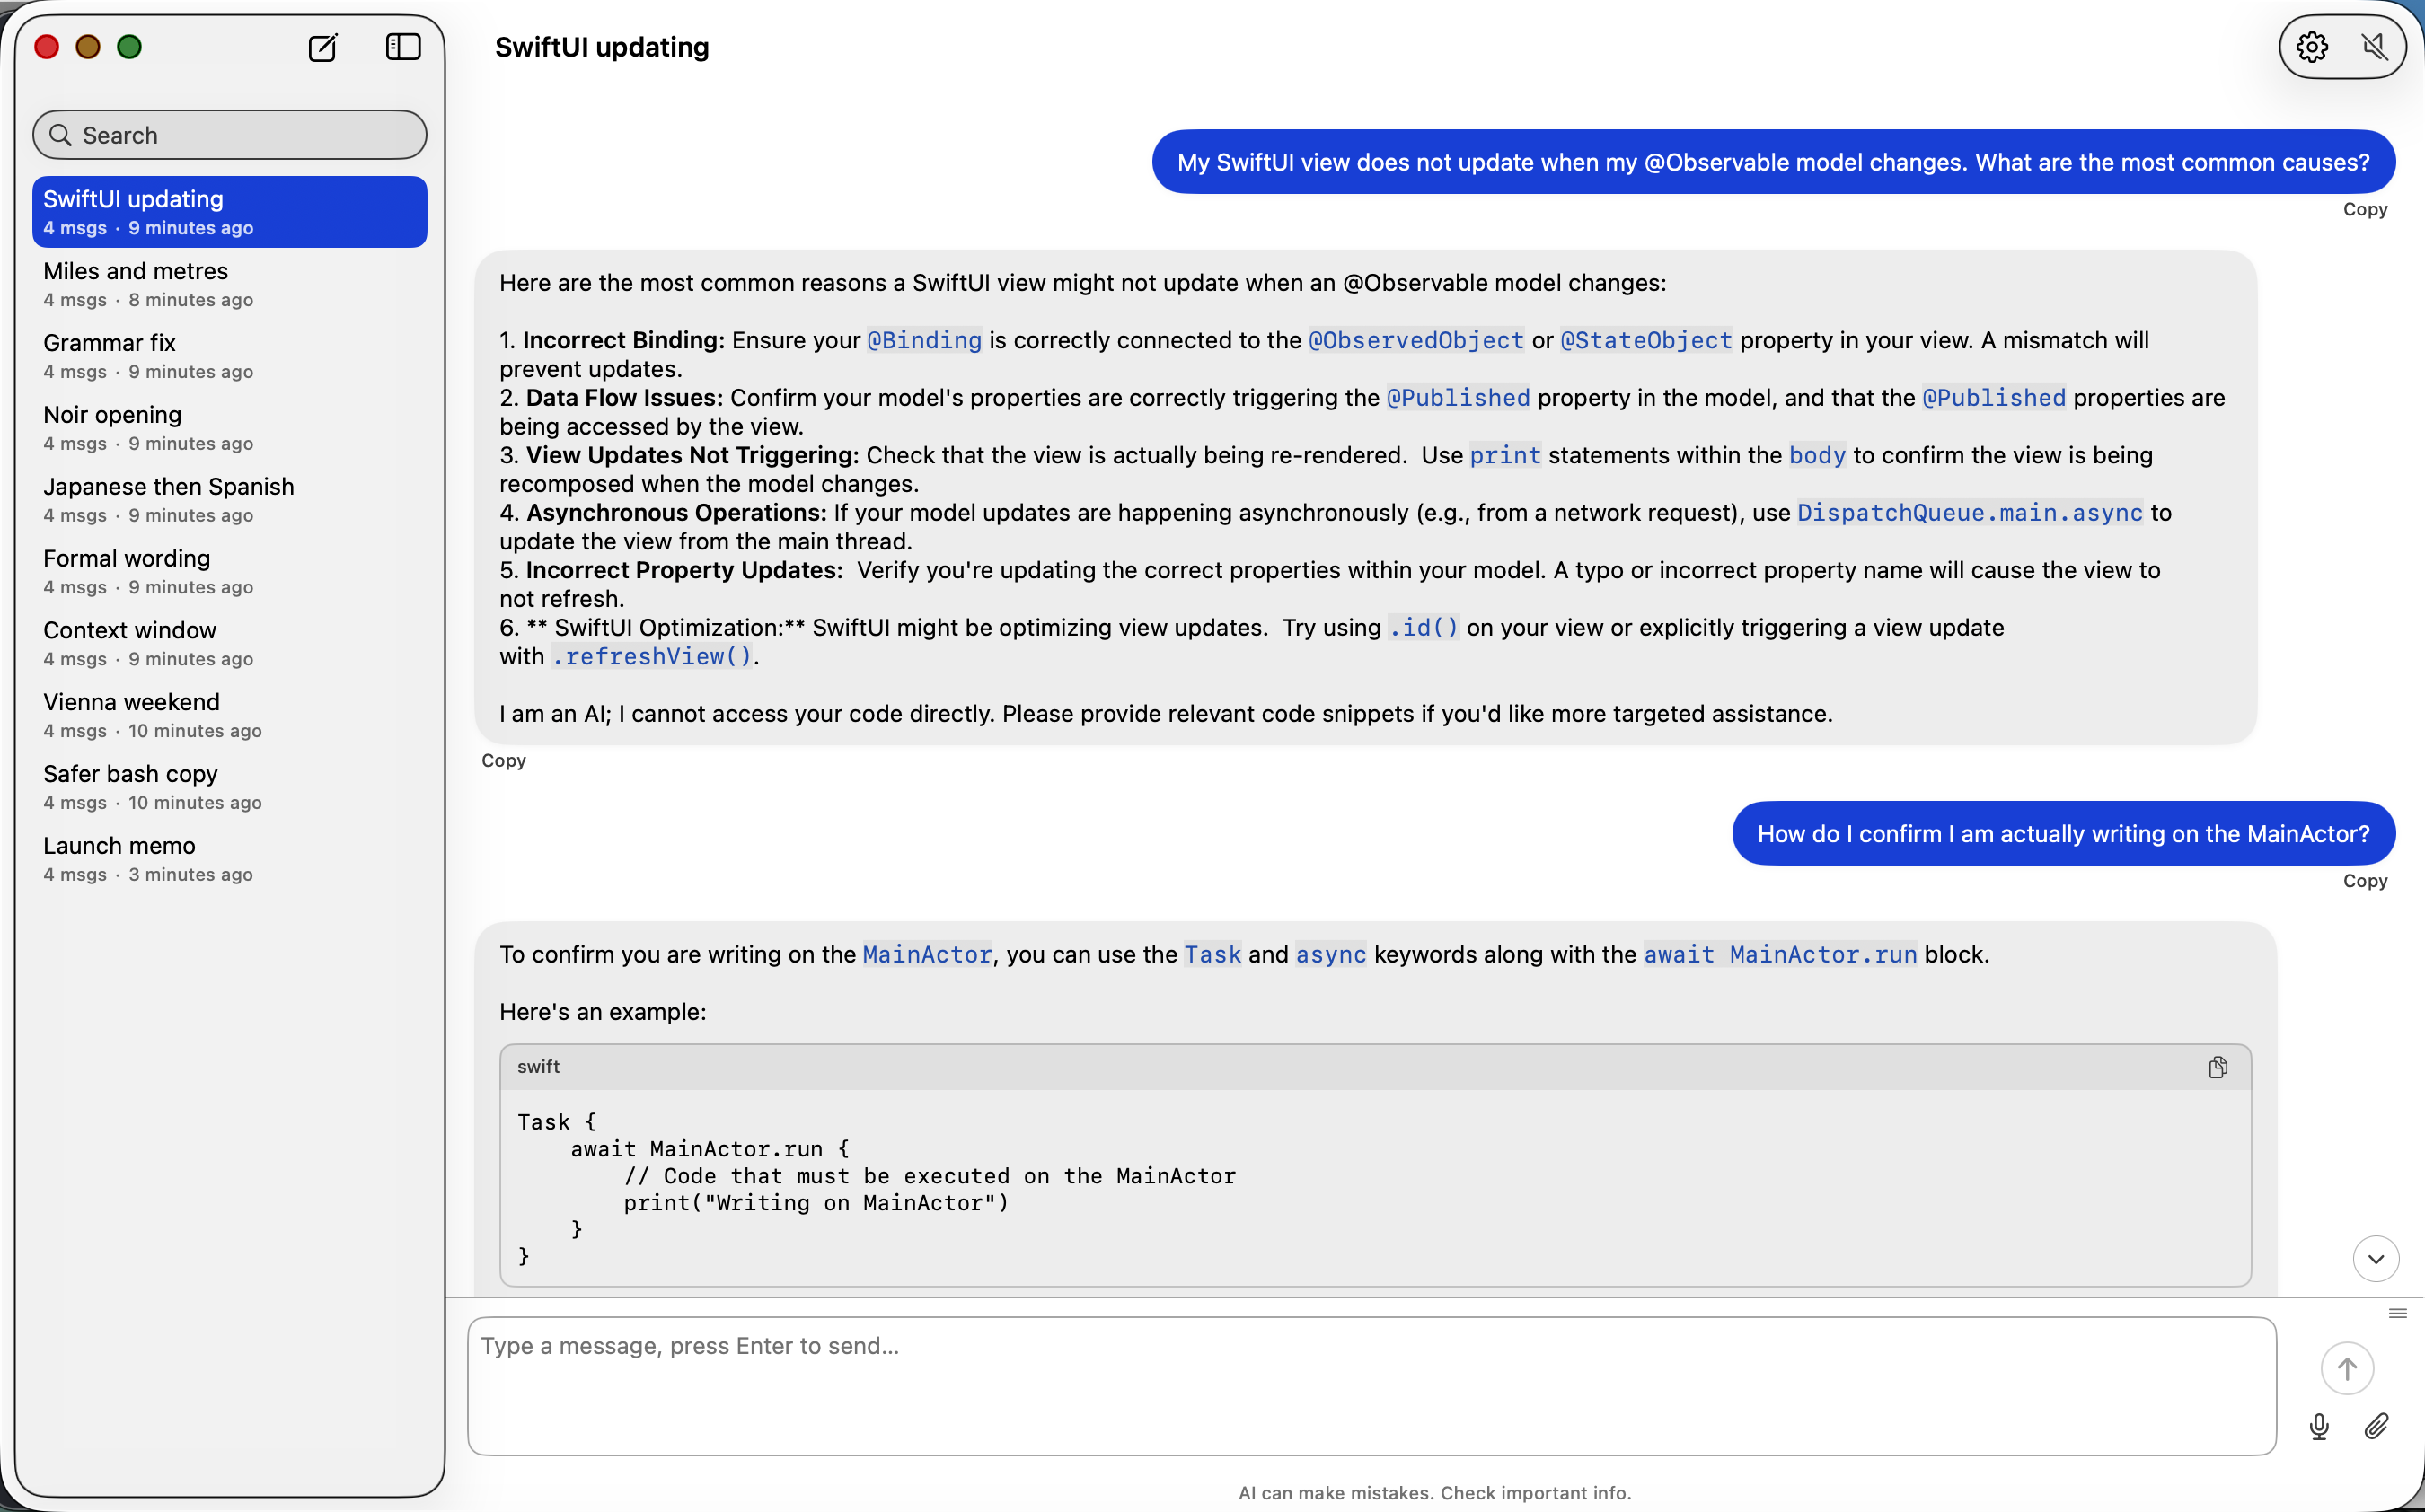Toggle the muted speaker icon
This screenshot has width=2425, height=1512.
[x=2374, y=47]
